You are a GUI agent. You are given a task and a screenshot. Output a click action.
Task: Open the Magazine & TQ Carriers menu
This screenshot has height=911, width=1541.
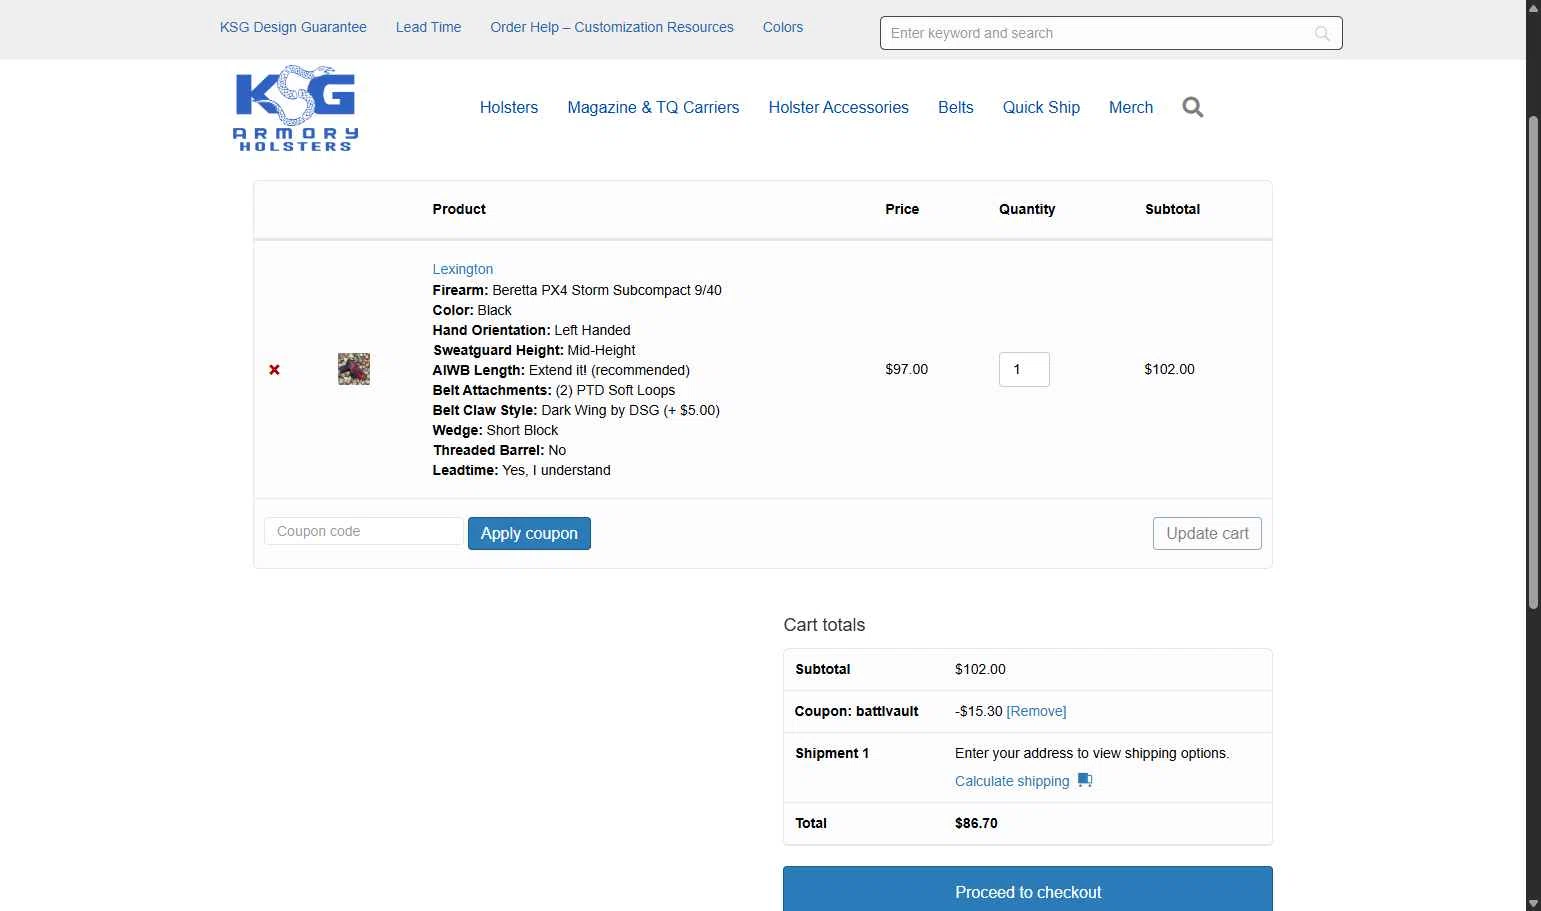point(653,107)
